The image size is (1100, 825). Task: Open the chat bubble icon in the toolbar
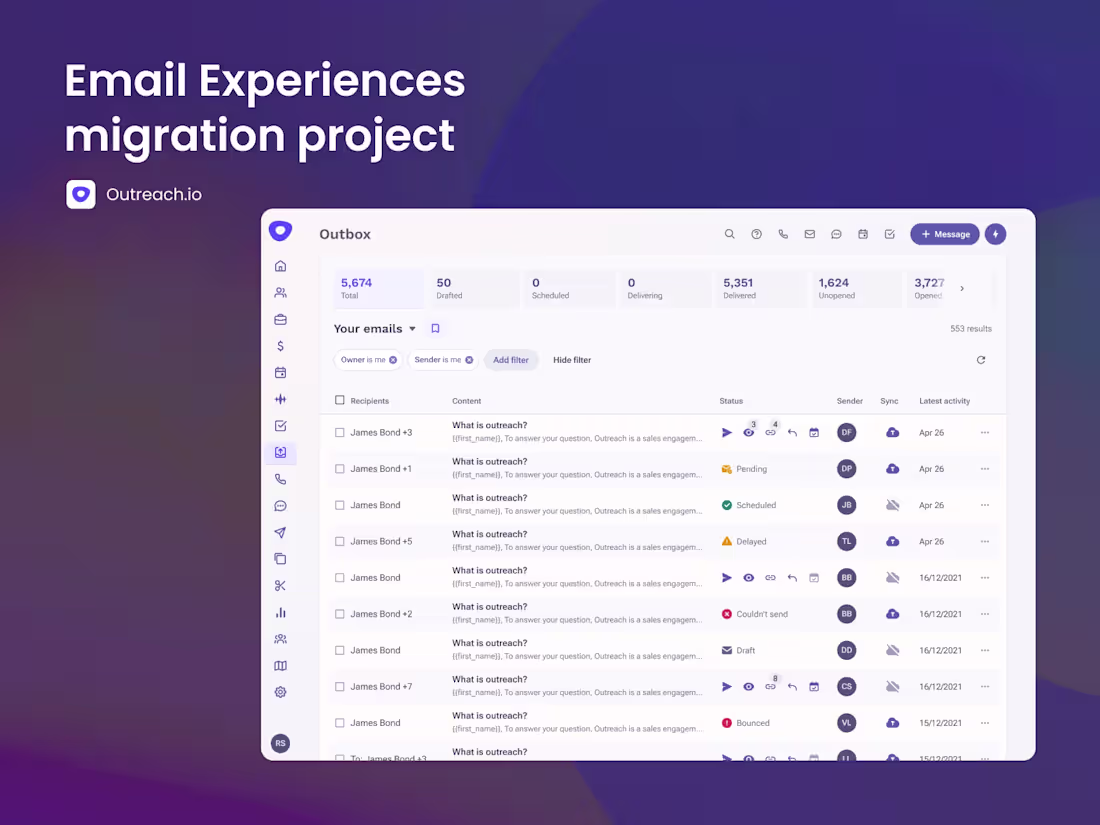pos(836,233)
